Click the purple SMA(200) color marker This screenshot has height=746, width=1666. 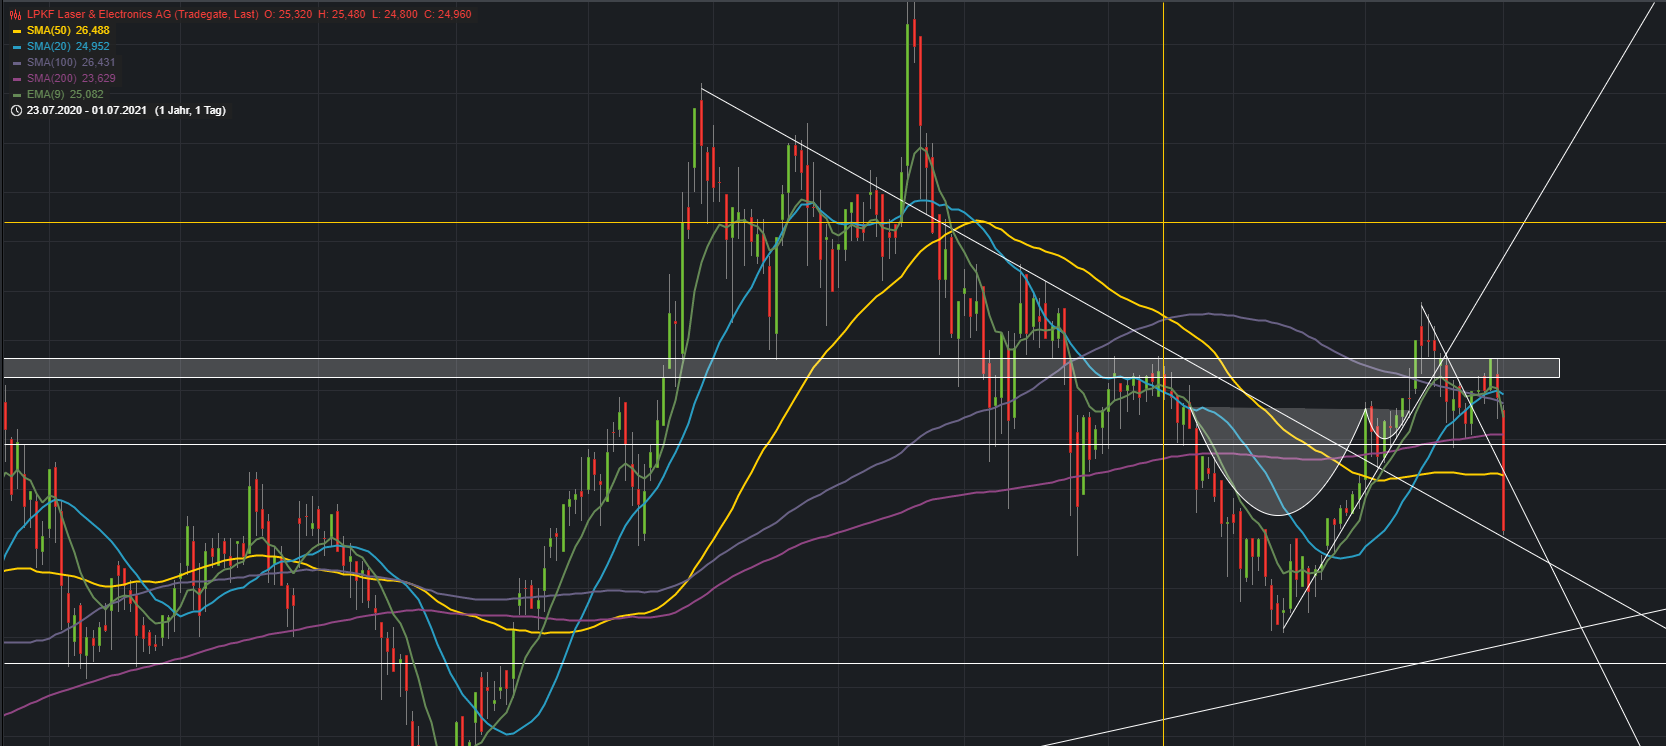click(17, 79)
